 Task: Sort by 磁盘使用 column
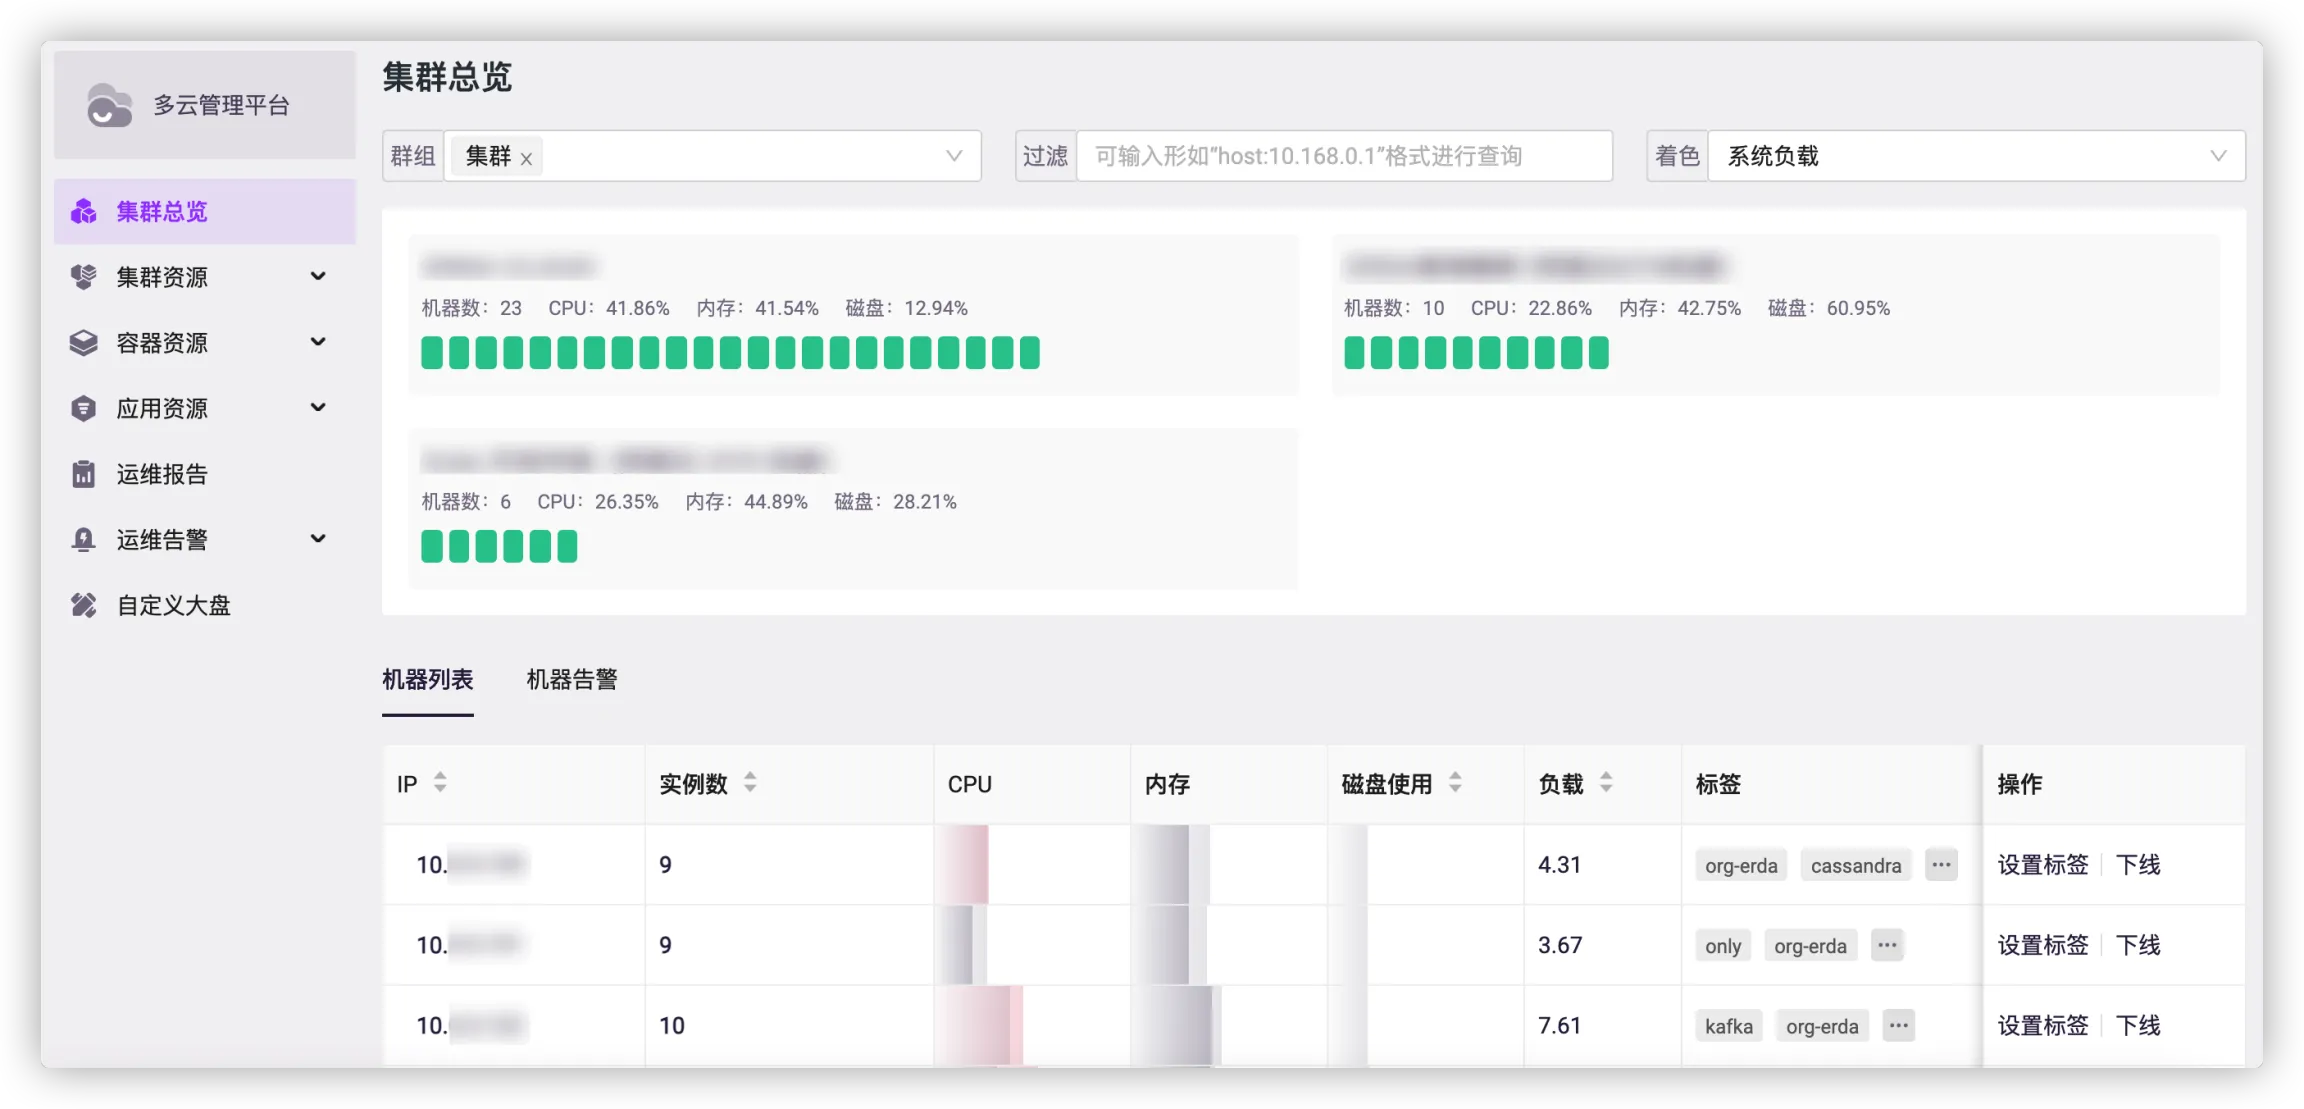click(1455, 783)
